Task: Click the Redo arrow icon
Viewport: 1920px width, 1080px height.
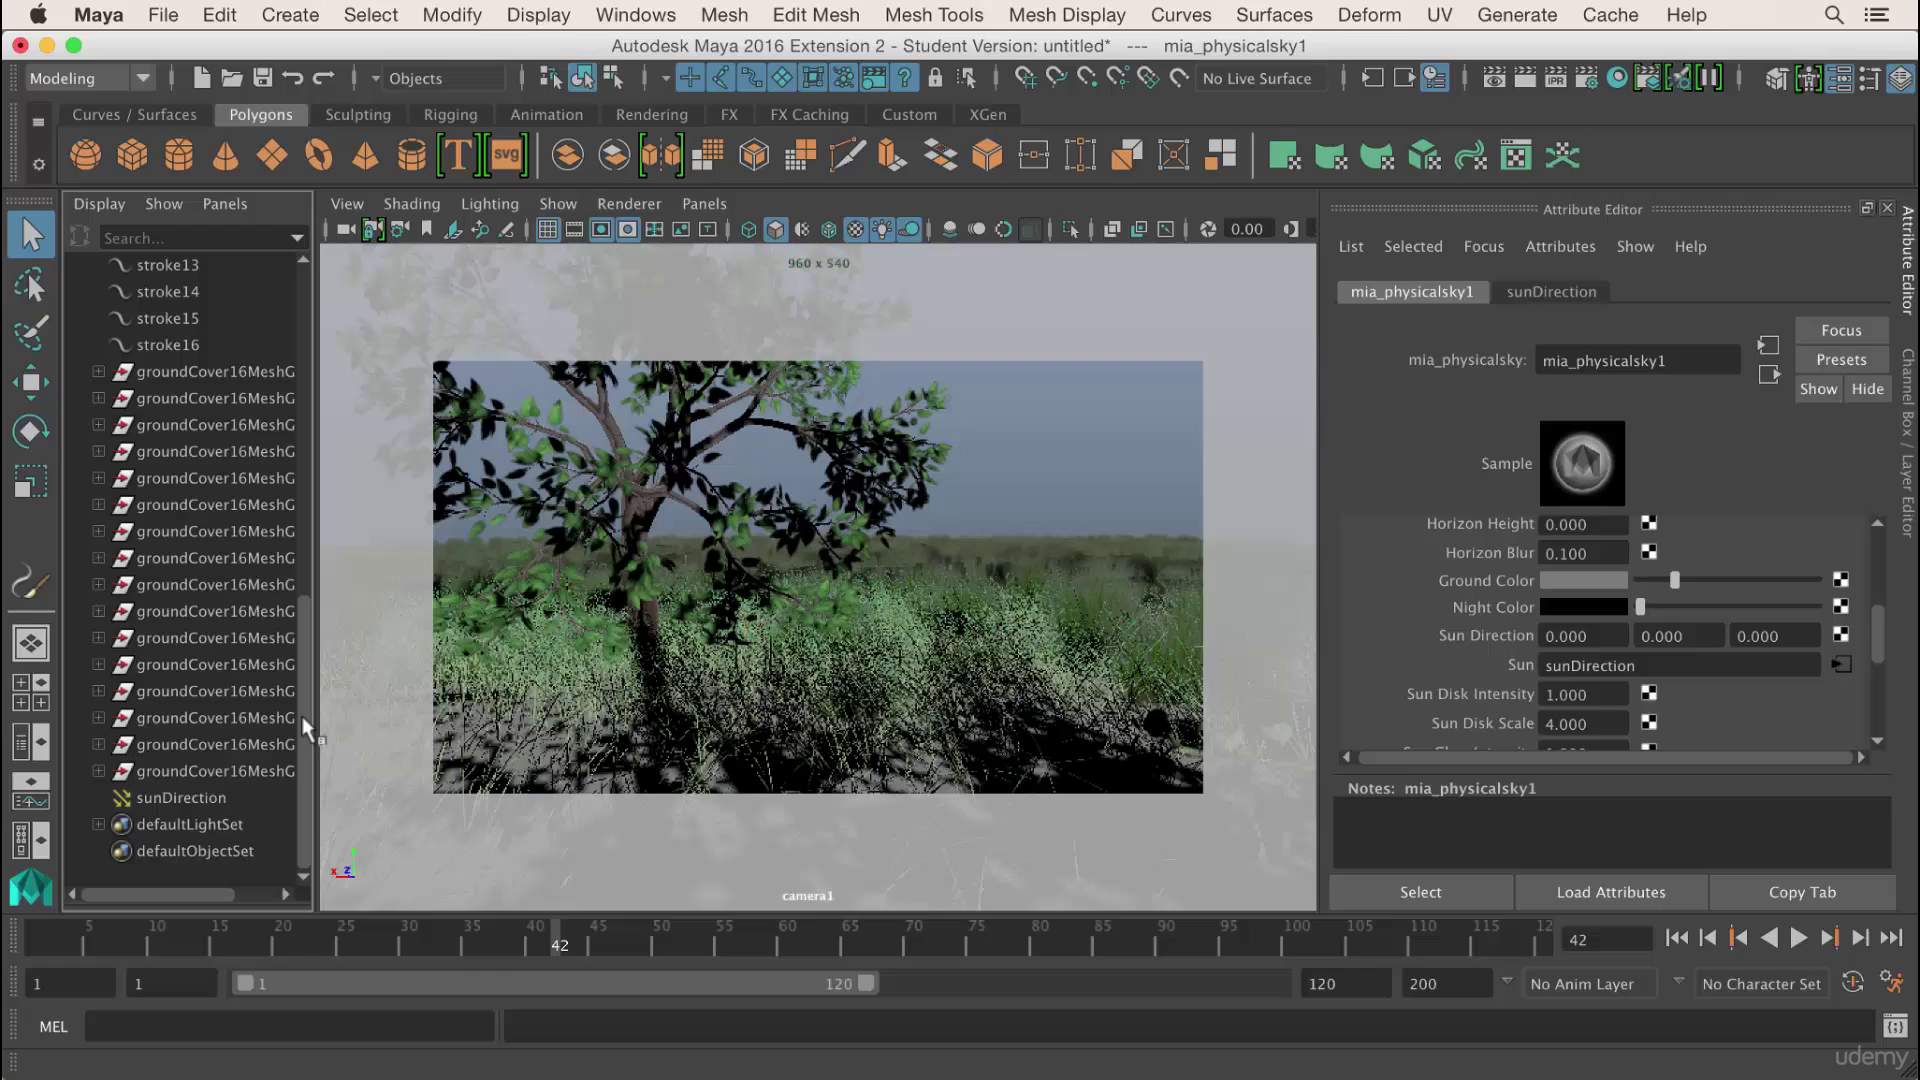Action: (324, 78)
